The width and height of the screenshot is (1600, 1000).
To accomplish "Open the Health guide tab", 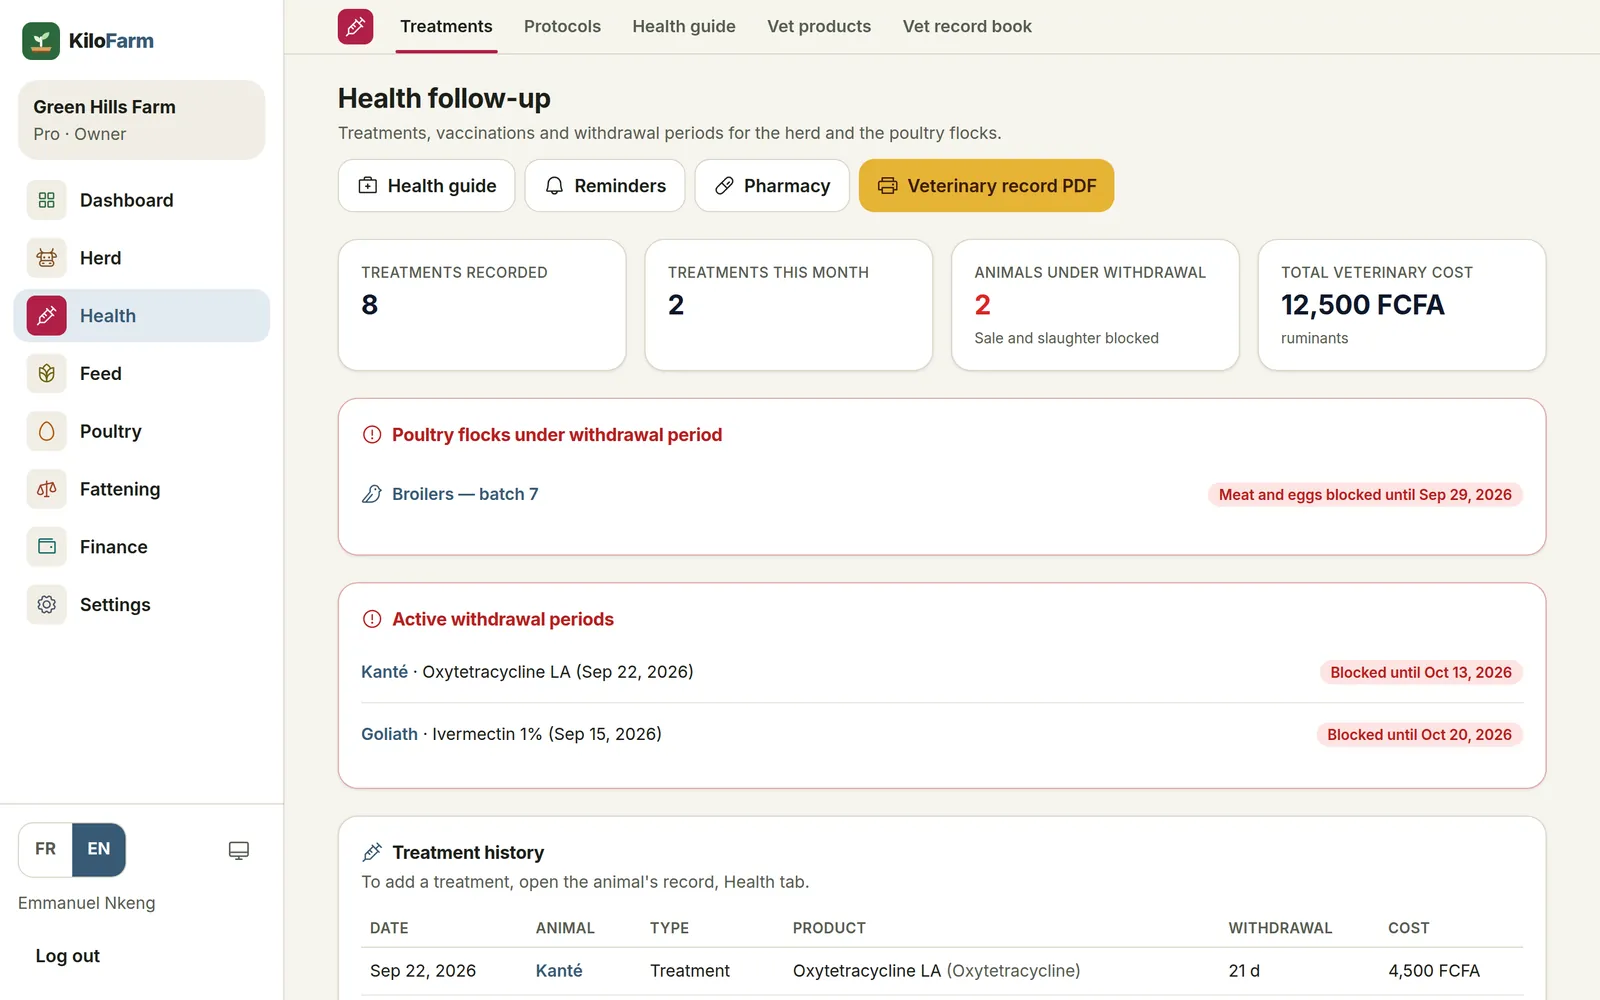I will point(684,27).
